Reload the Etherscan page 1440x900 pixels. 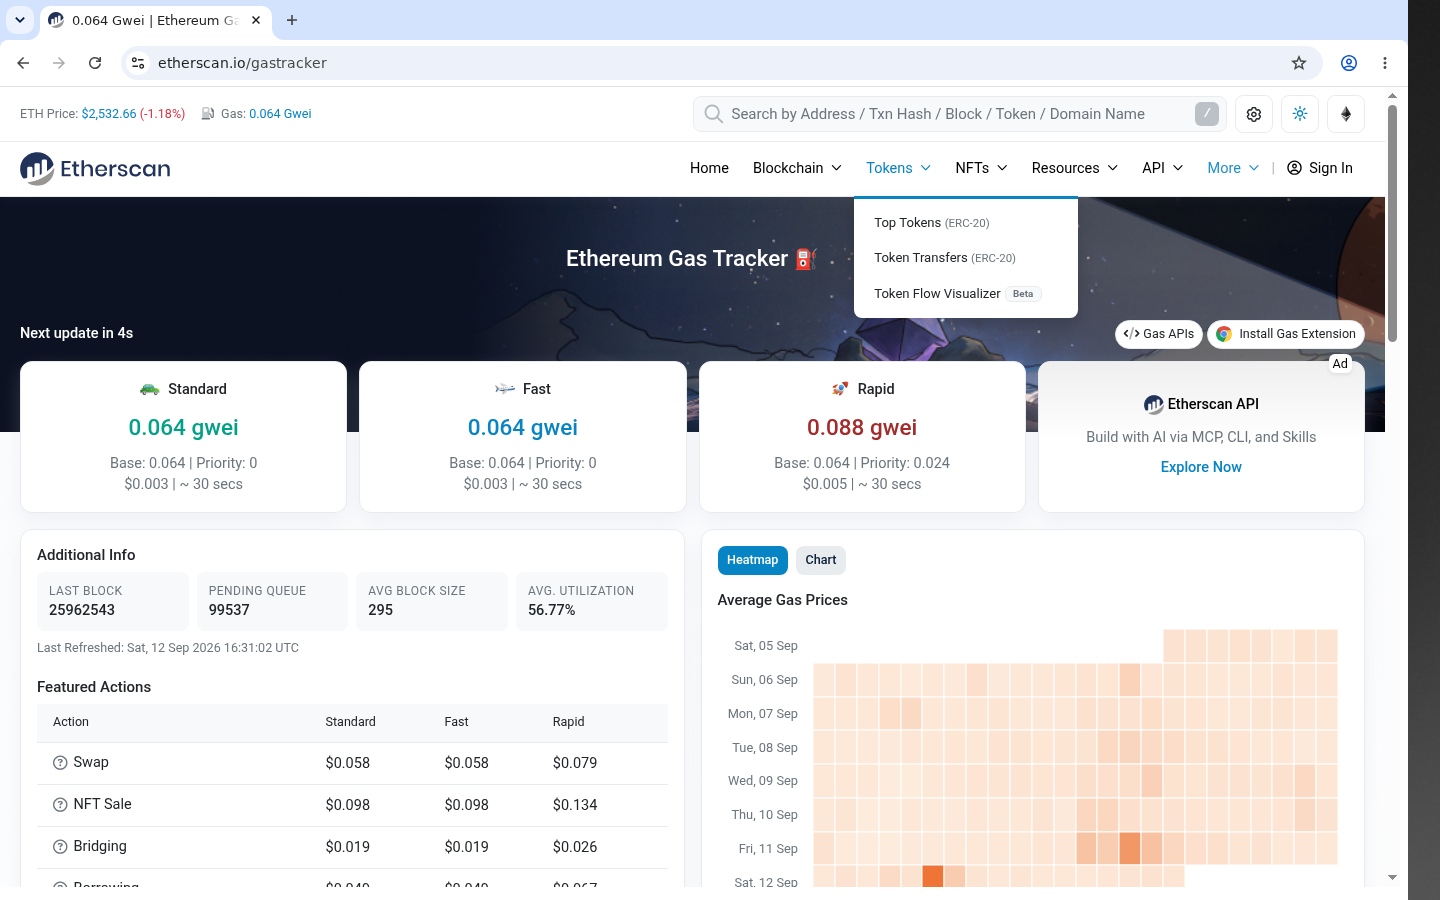[95, 63]
